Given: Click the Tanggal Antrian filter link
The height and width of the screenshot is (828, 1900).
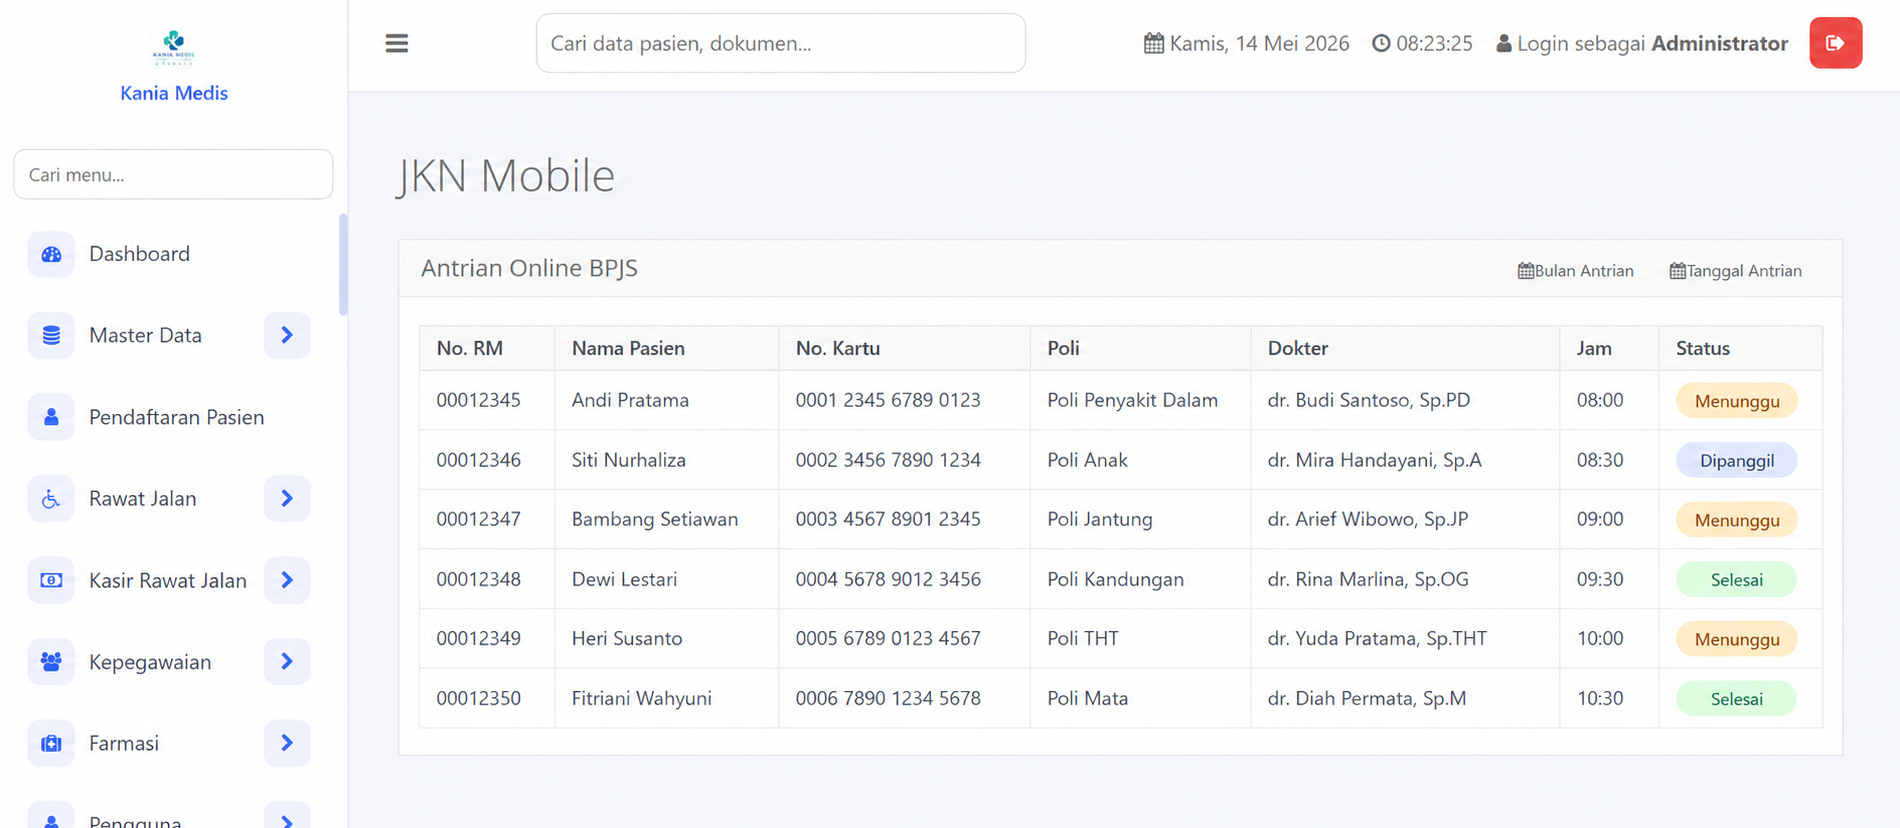Looking at the screenshot, I should [1735, 271].
